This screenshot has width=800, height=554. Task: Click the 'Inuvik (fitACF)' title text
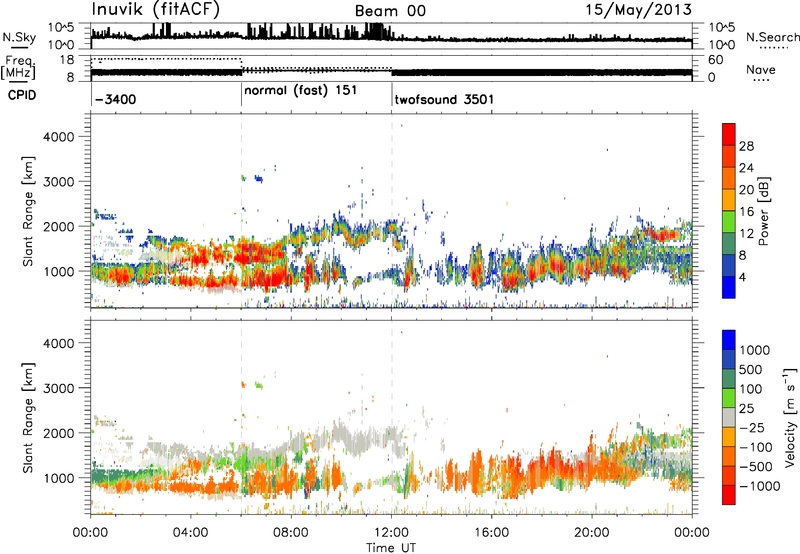pyautogui.click(x=156, y=10)
